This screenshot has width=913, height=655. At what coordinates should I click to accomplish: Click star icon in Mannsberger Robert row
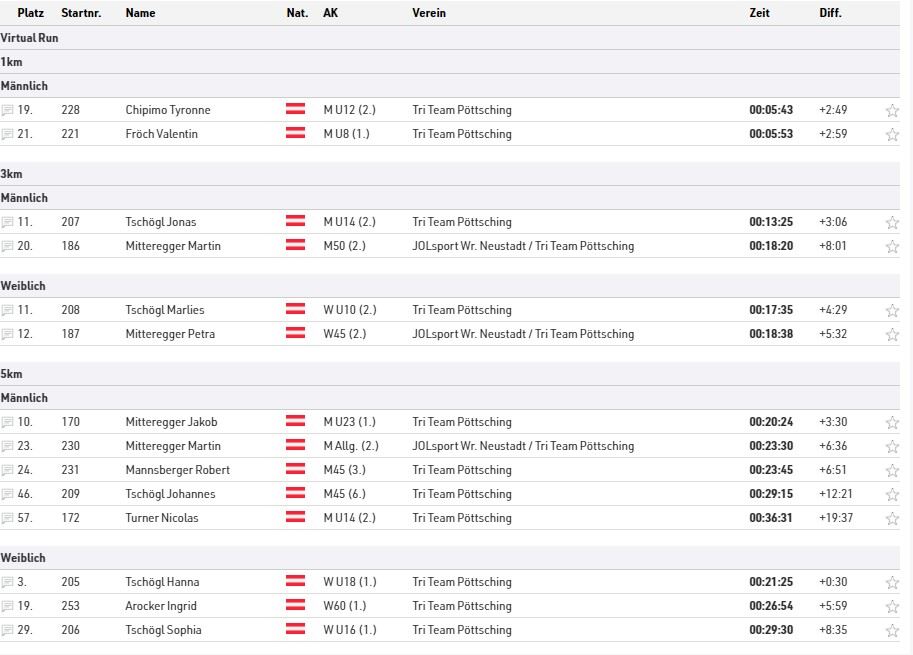892,470
